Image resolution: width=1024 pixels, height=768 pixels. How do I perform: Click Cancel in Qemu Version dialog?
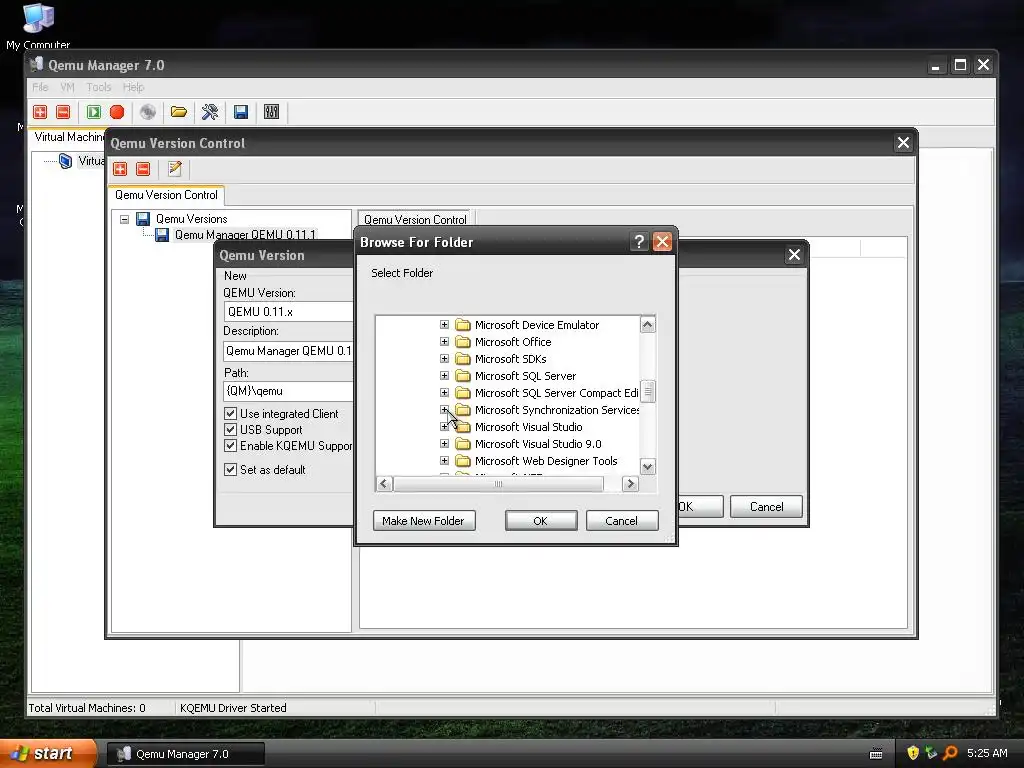tap(766, 507)
